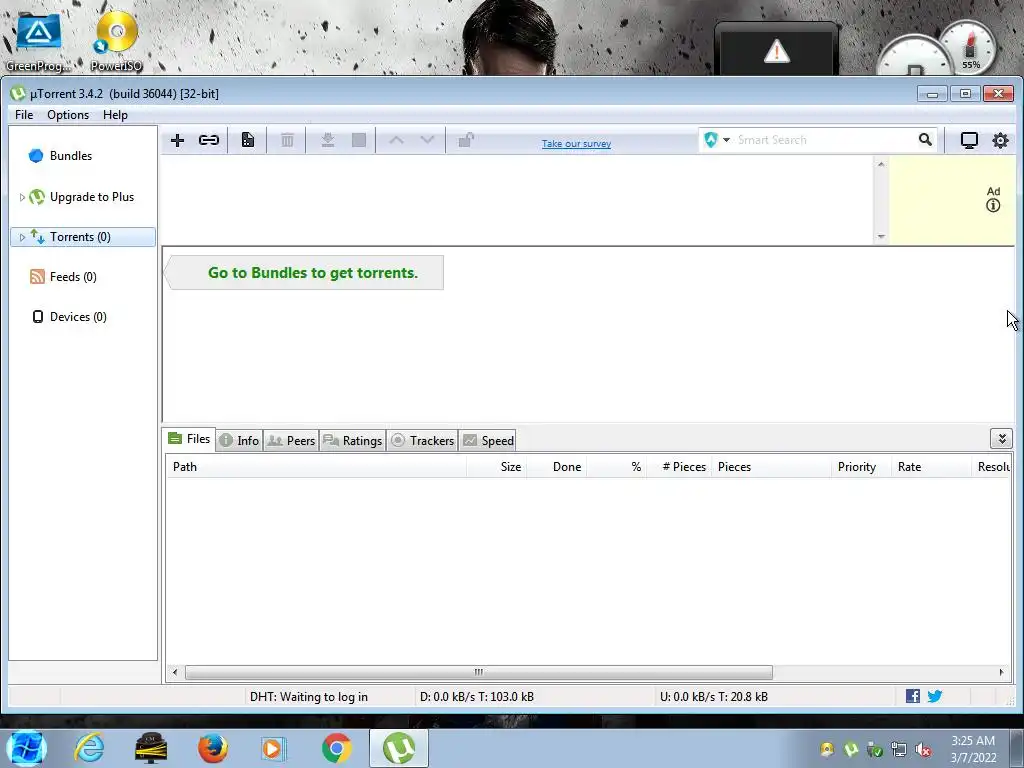Image resolution: width=1024 pixels, height=768 pixels.
Task: Click the Size column header
Action: point(496,467)
